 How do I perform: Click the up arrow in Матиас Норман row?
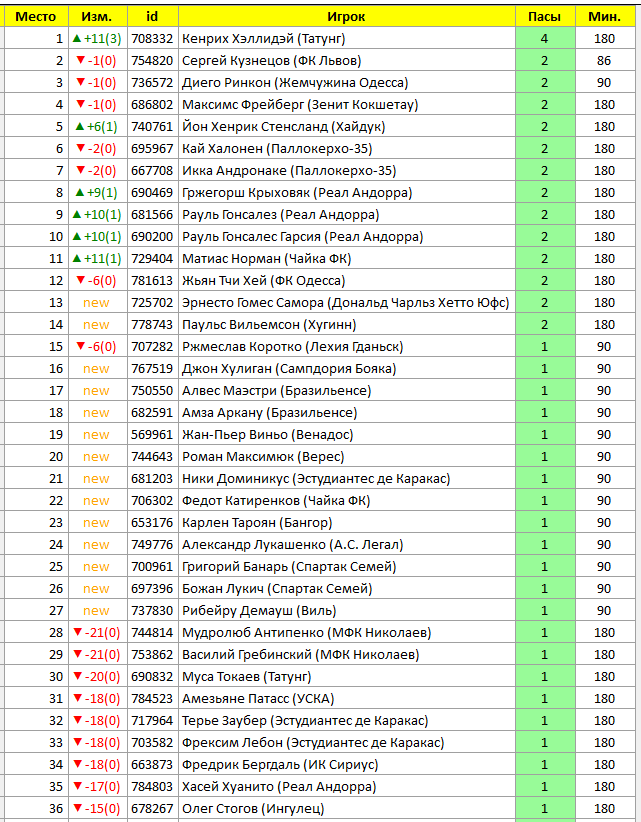click(x=77, y=258)
